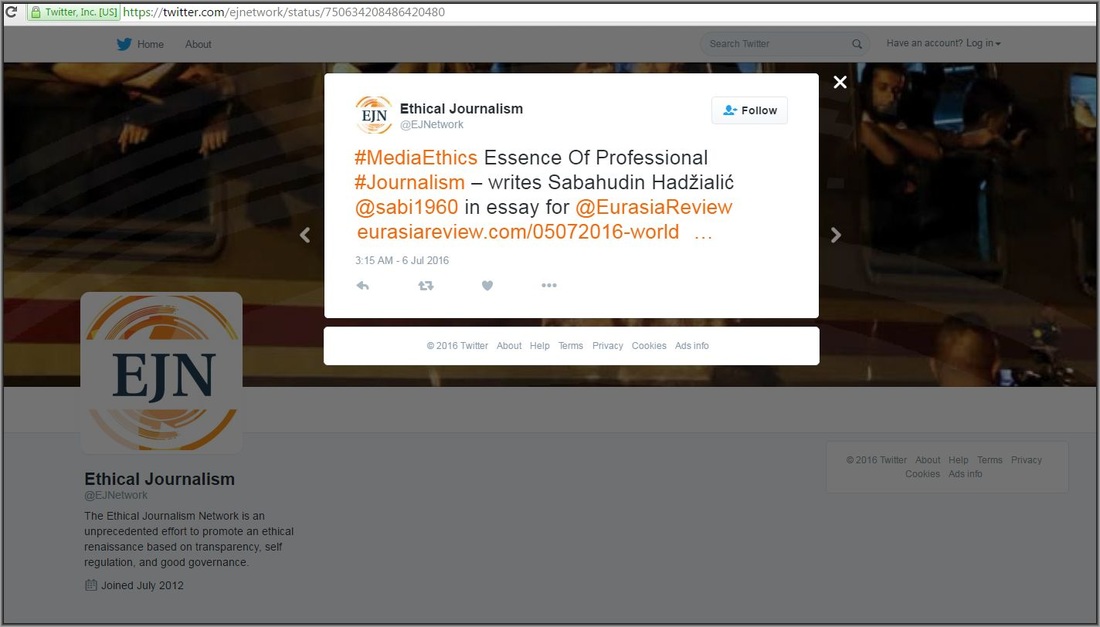Viewport: 1100px width, 627px height.
Task: Click the Ethical Journalism name in the tweet
Action: 462,109
